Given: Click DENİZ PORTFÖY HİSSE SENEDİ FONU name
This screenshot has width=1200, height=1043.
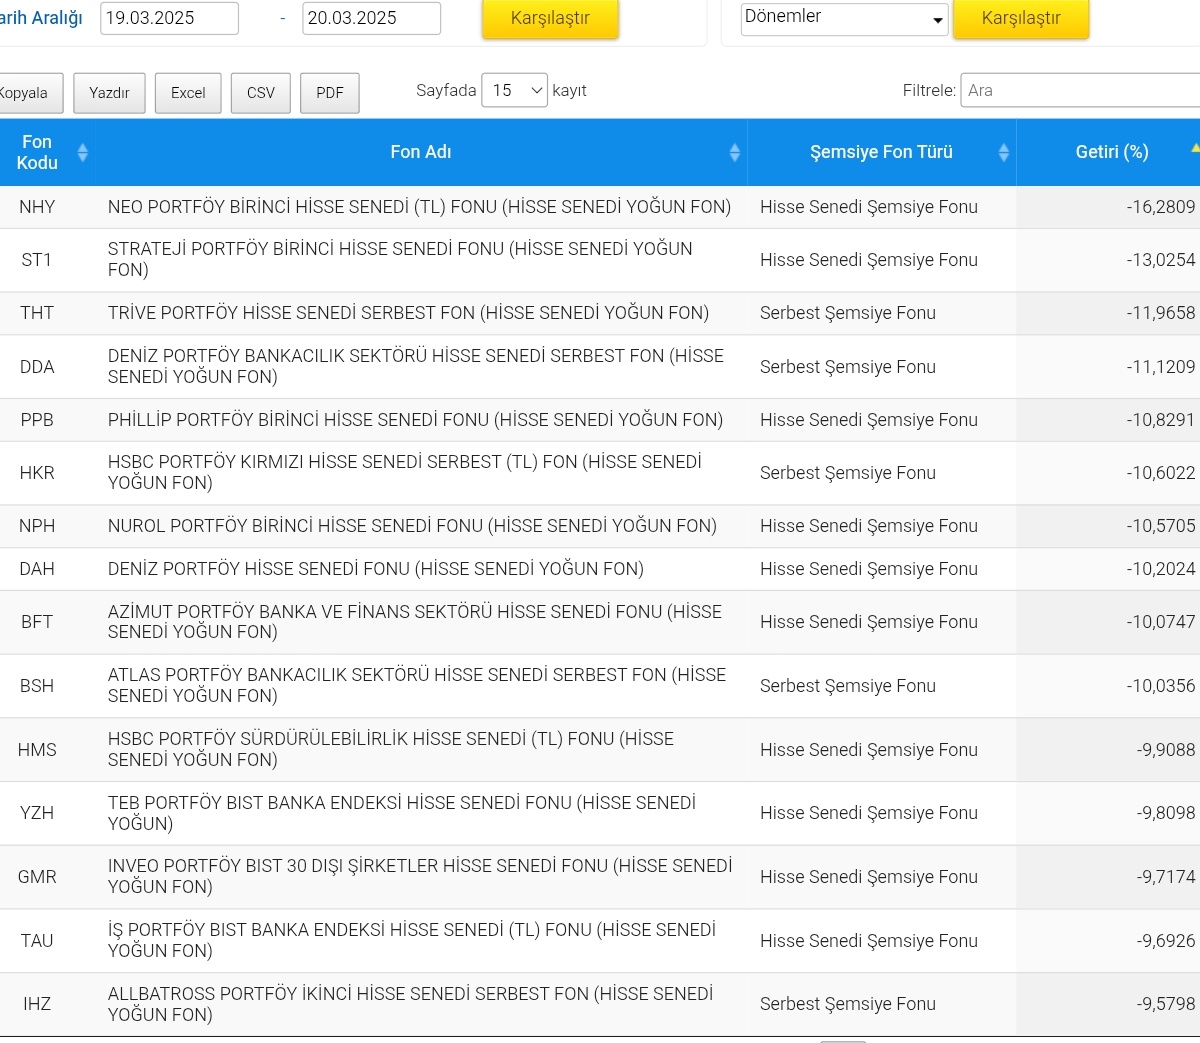Looking at the screenshot, I should click(376, 569).
